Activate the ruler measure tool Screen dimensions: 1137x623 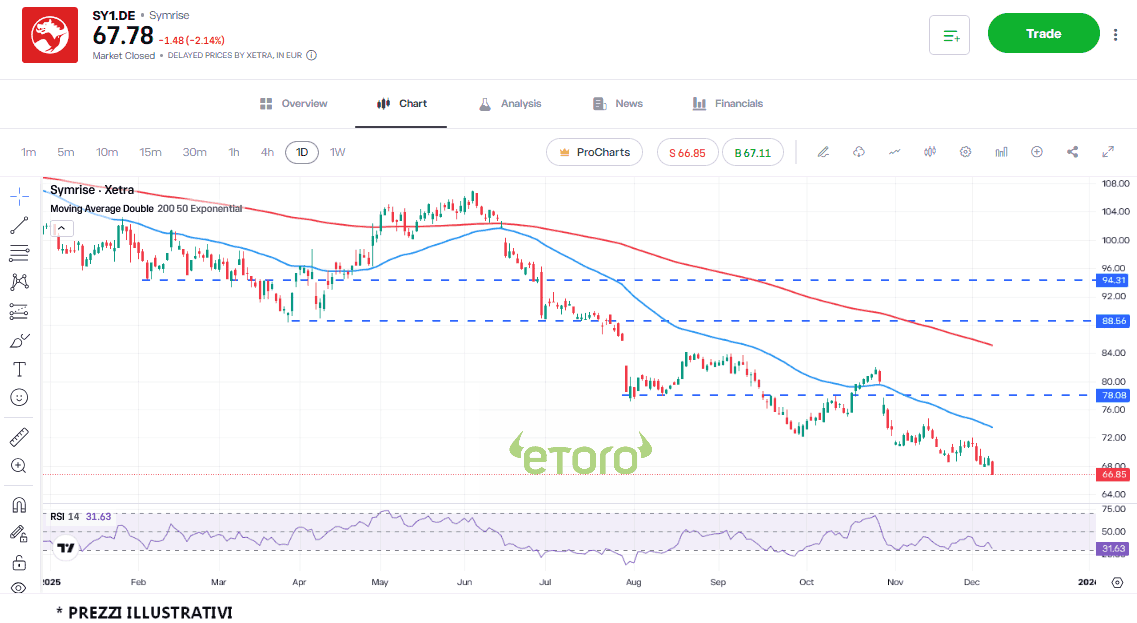pyautogui.click(x=19, y=437)
